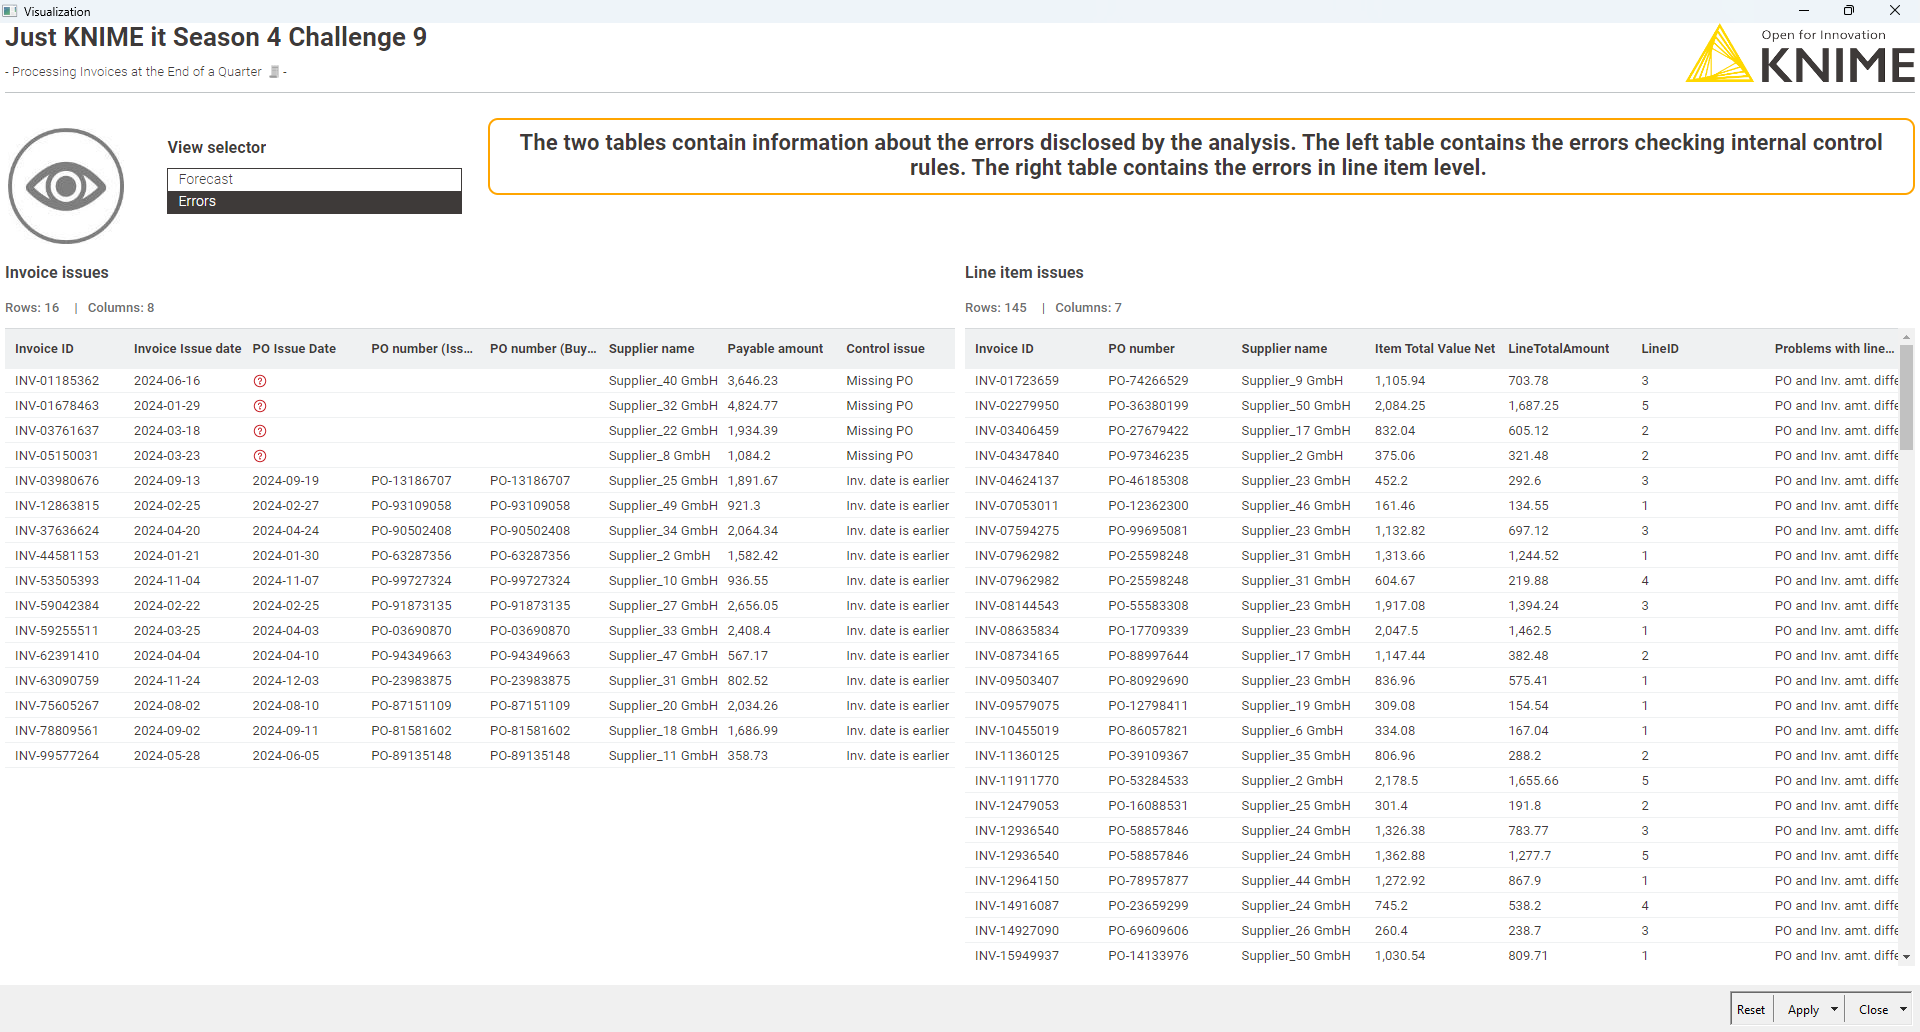Open the Close dropdown arrow
This screenshot has height=1032, width=1920.
click(x=1903, y=1010)
